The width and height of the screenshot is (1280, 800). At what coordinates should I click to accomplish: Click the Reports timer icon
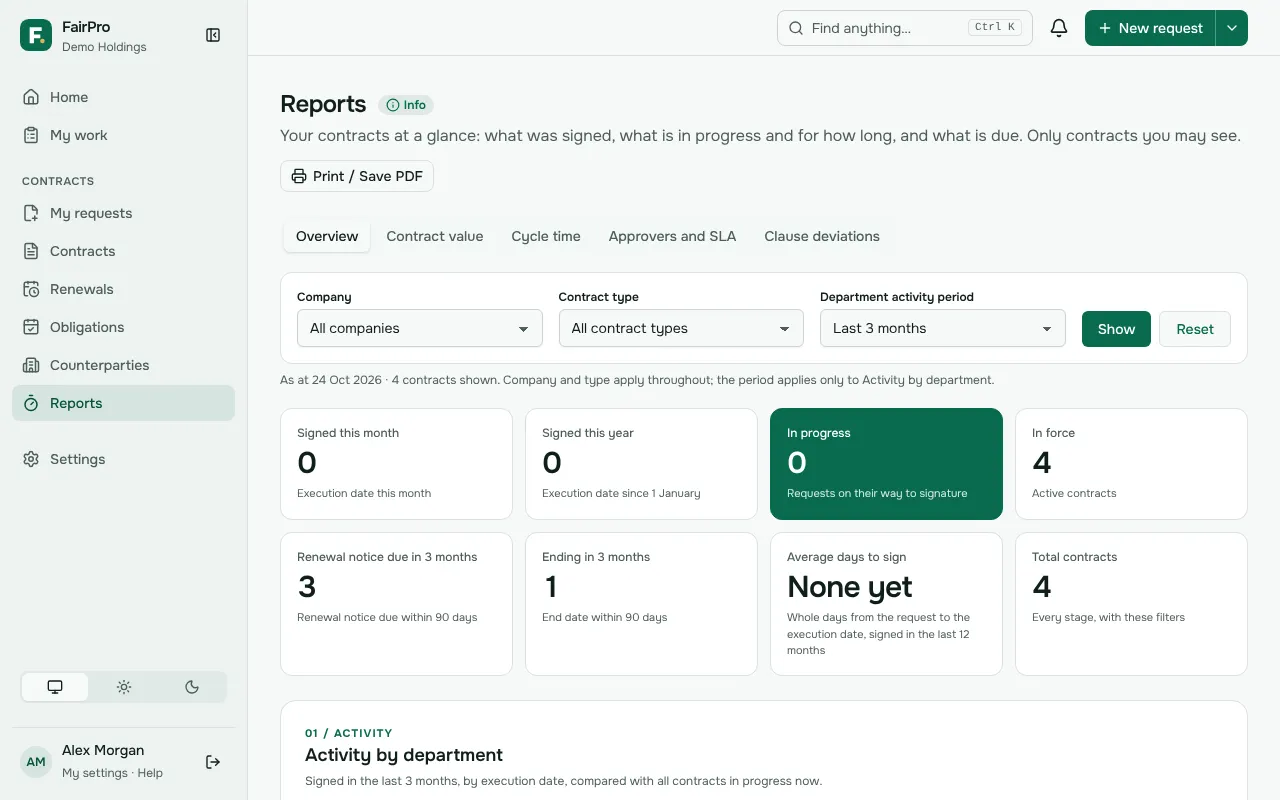(31, 403)
